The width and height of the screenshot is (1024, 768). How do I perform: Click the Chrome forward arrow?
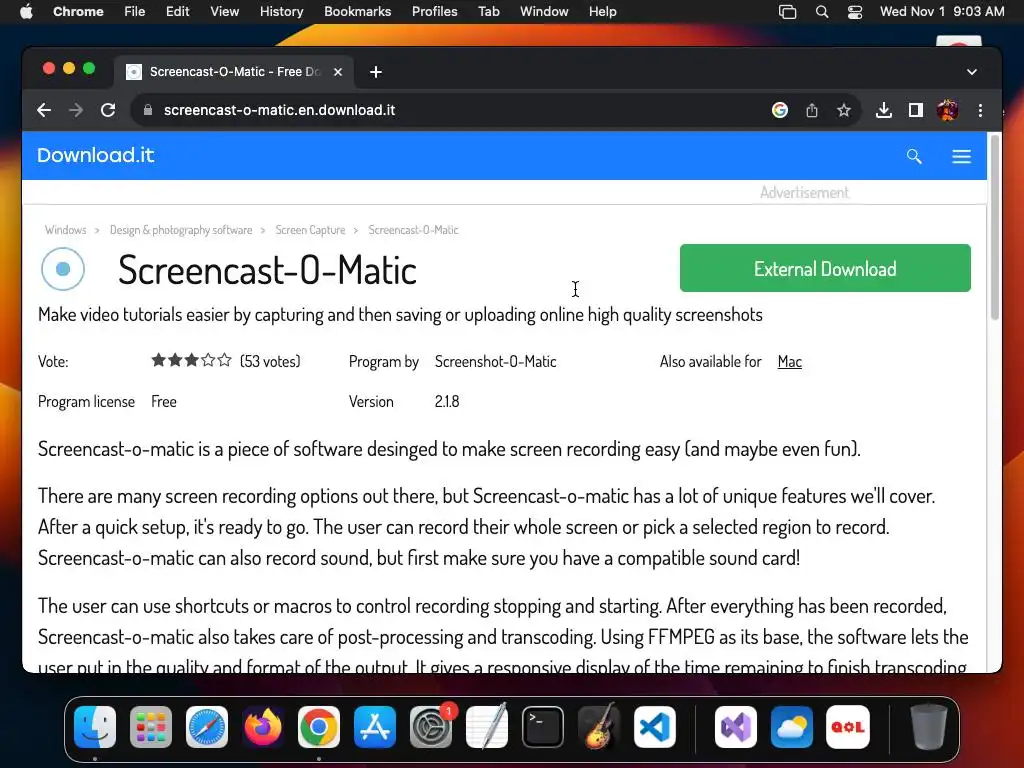pos(76,110)
